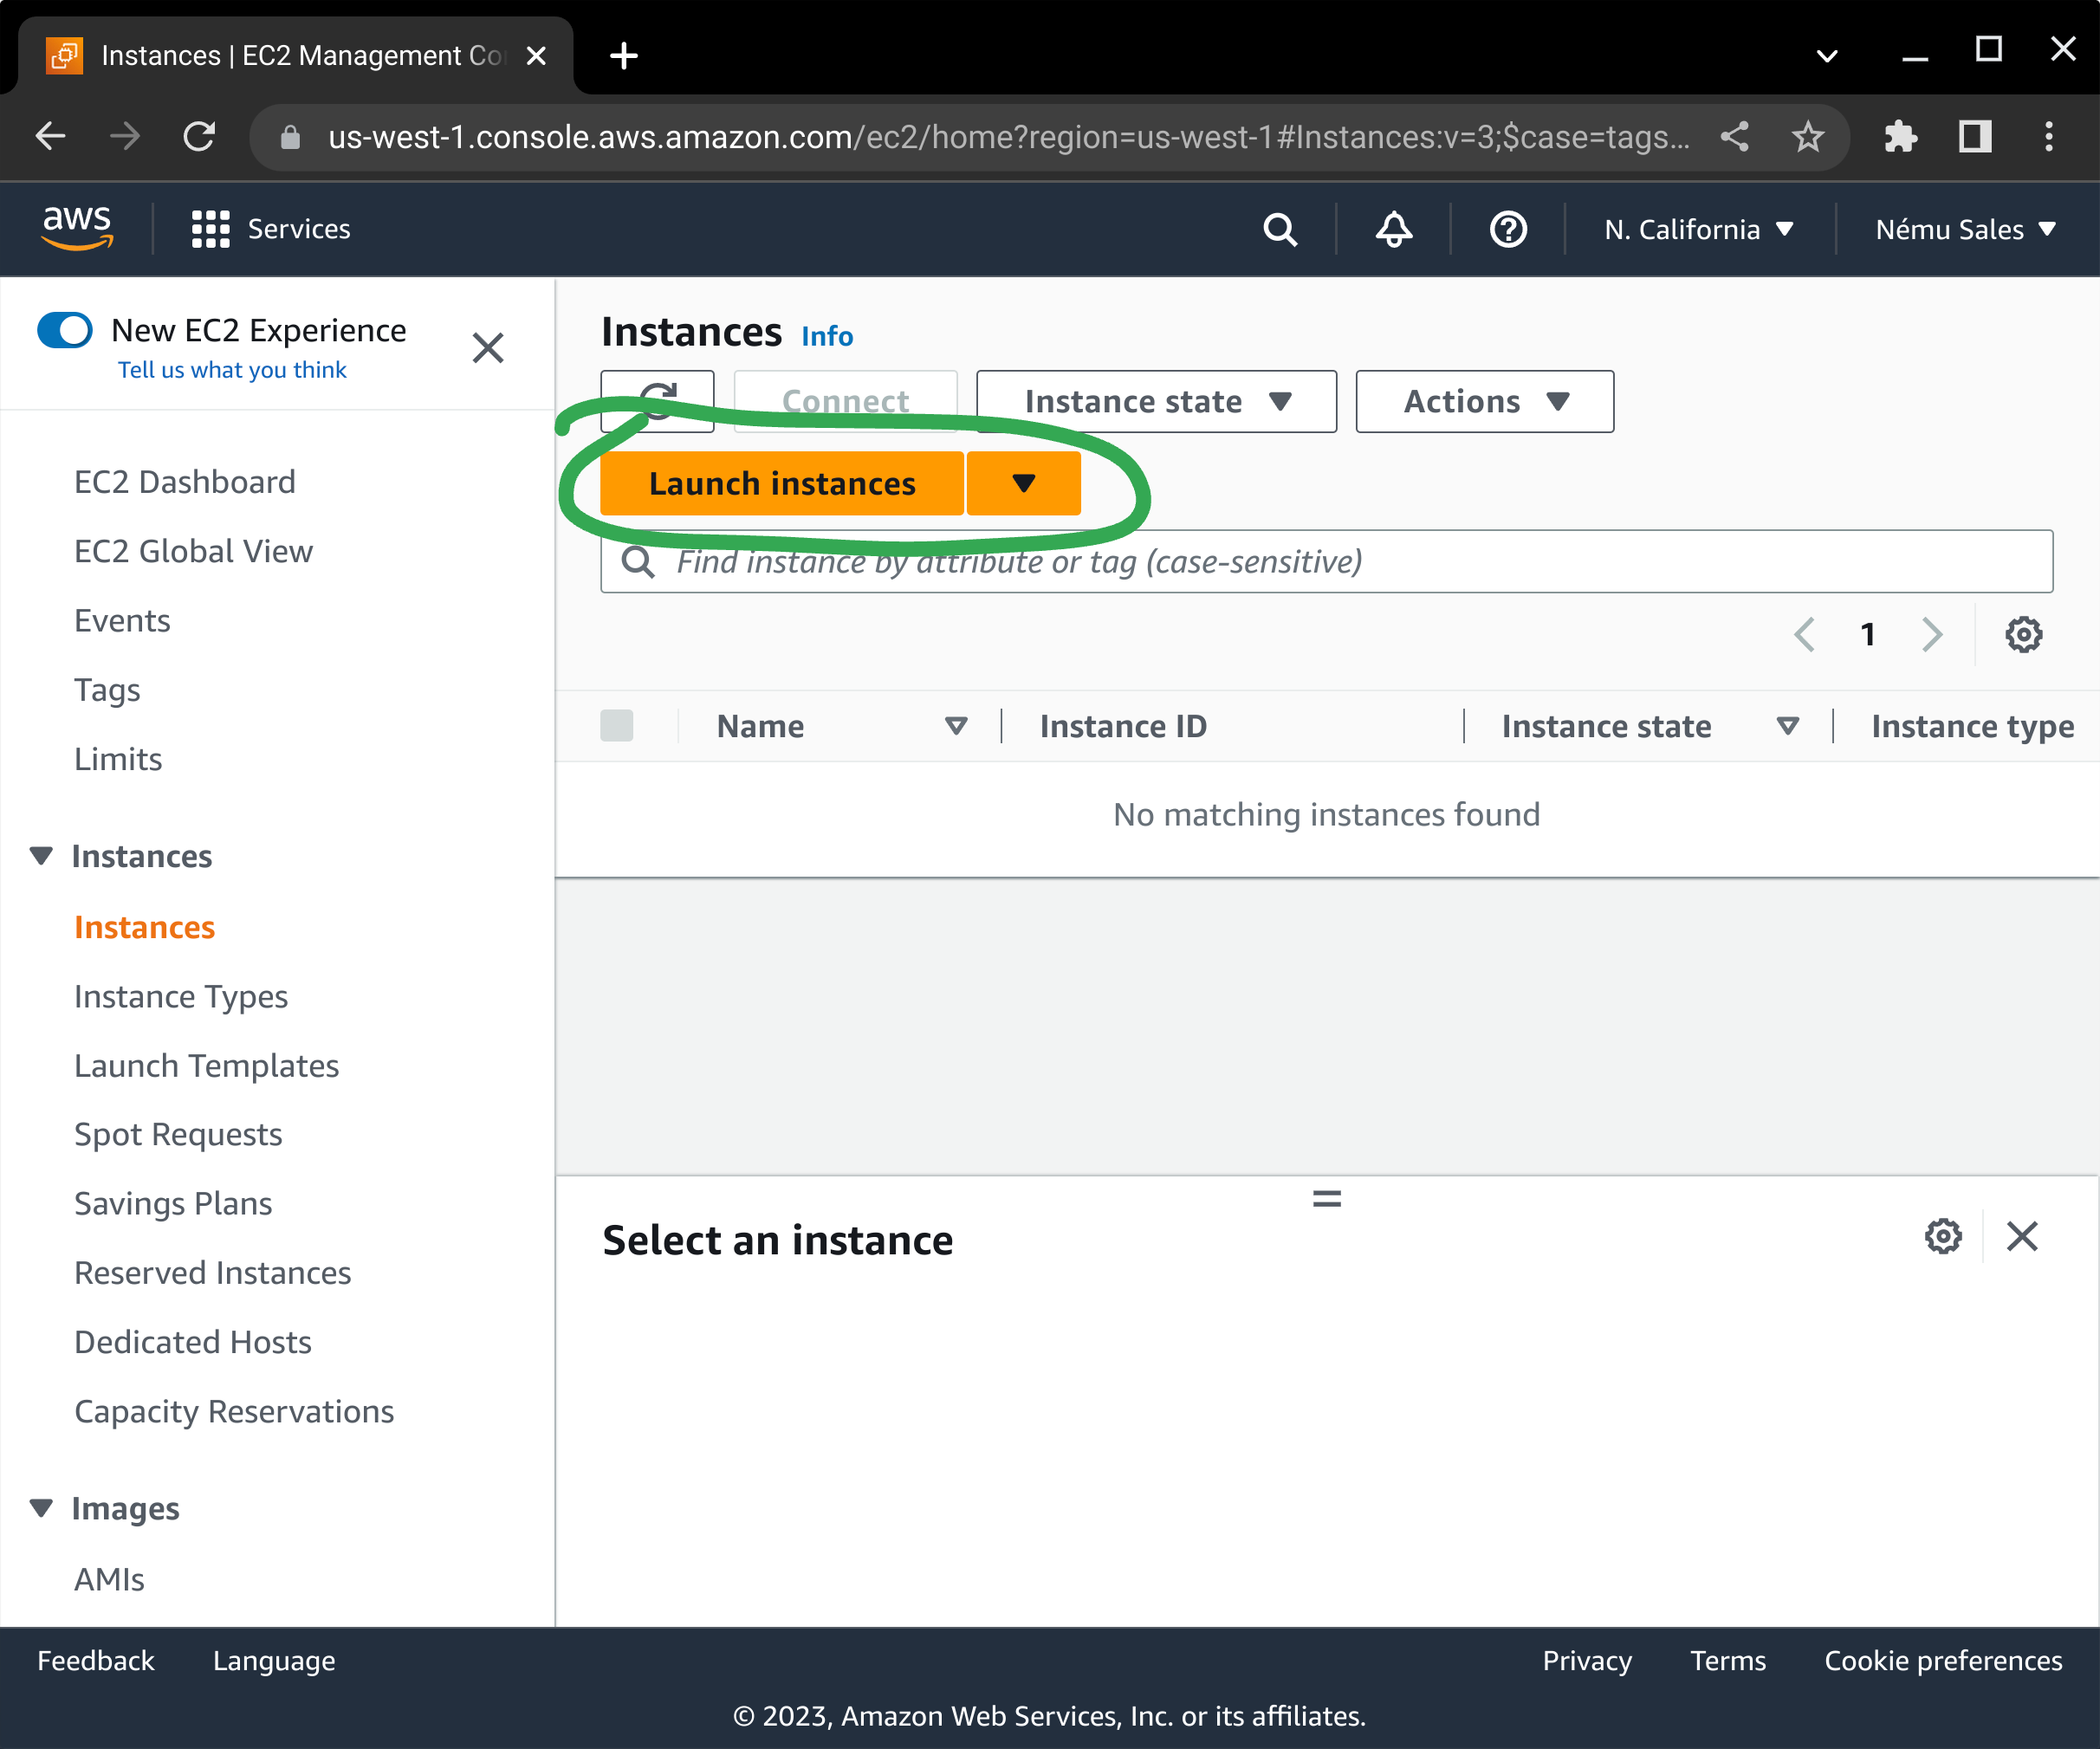The image size is (2100, 1749).
Task: Sort by the Name column arrow
Action: [x=957, y=726]
